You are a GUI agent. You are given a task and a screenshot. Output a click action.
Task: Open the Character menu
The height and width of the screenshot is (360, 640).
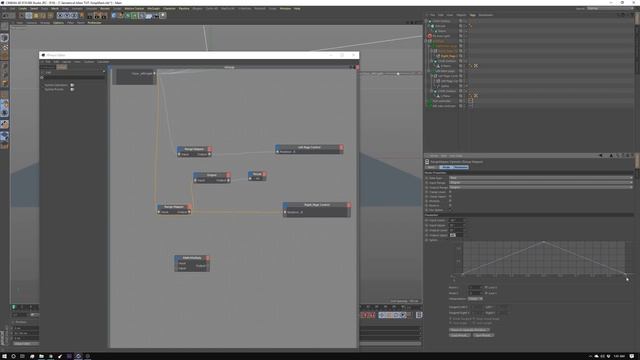coord(169,9)
